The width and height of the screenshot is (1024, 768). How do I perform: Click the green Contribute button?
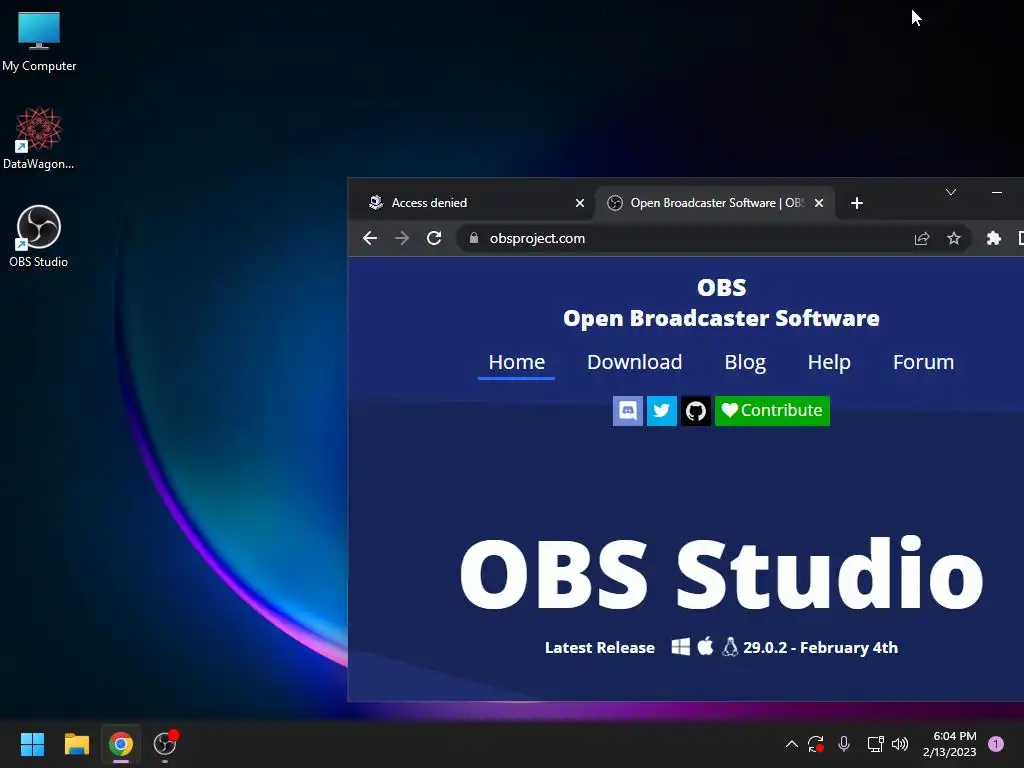[772, 411]
